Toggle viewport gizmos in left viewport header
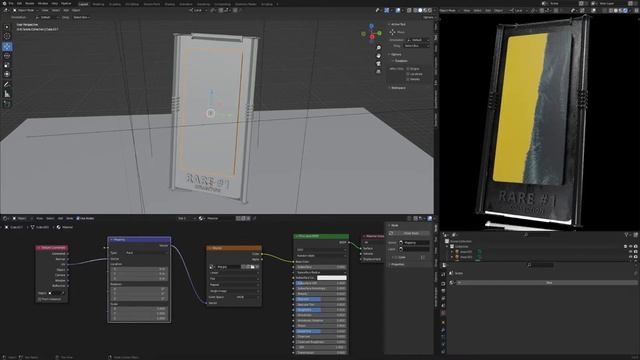Screen dimensions: 640x360 [387, 10]
